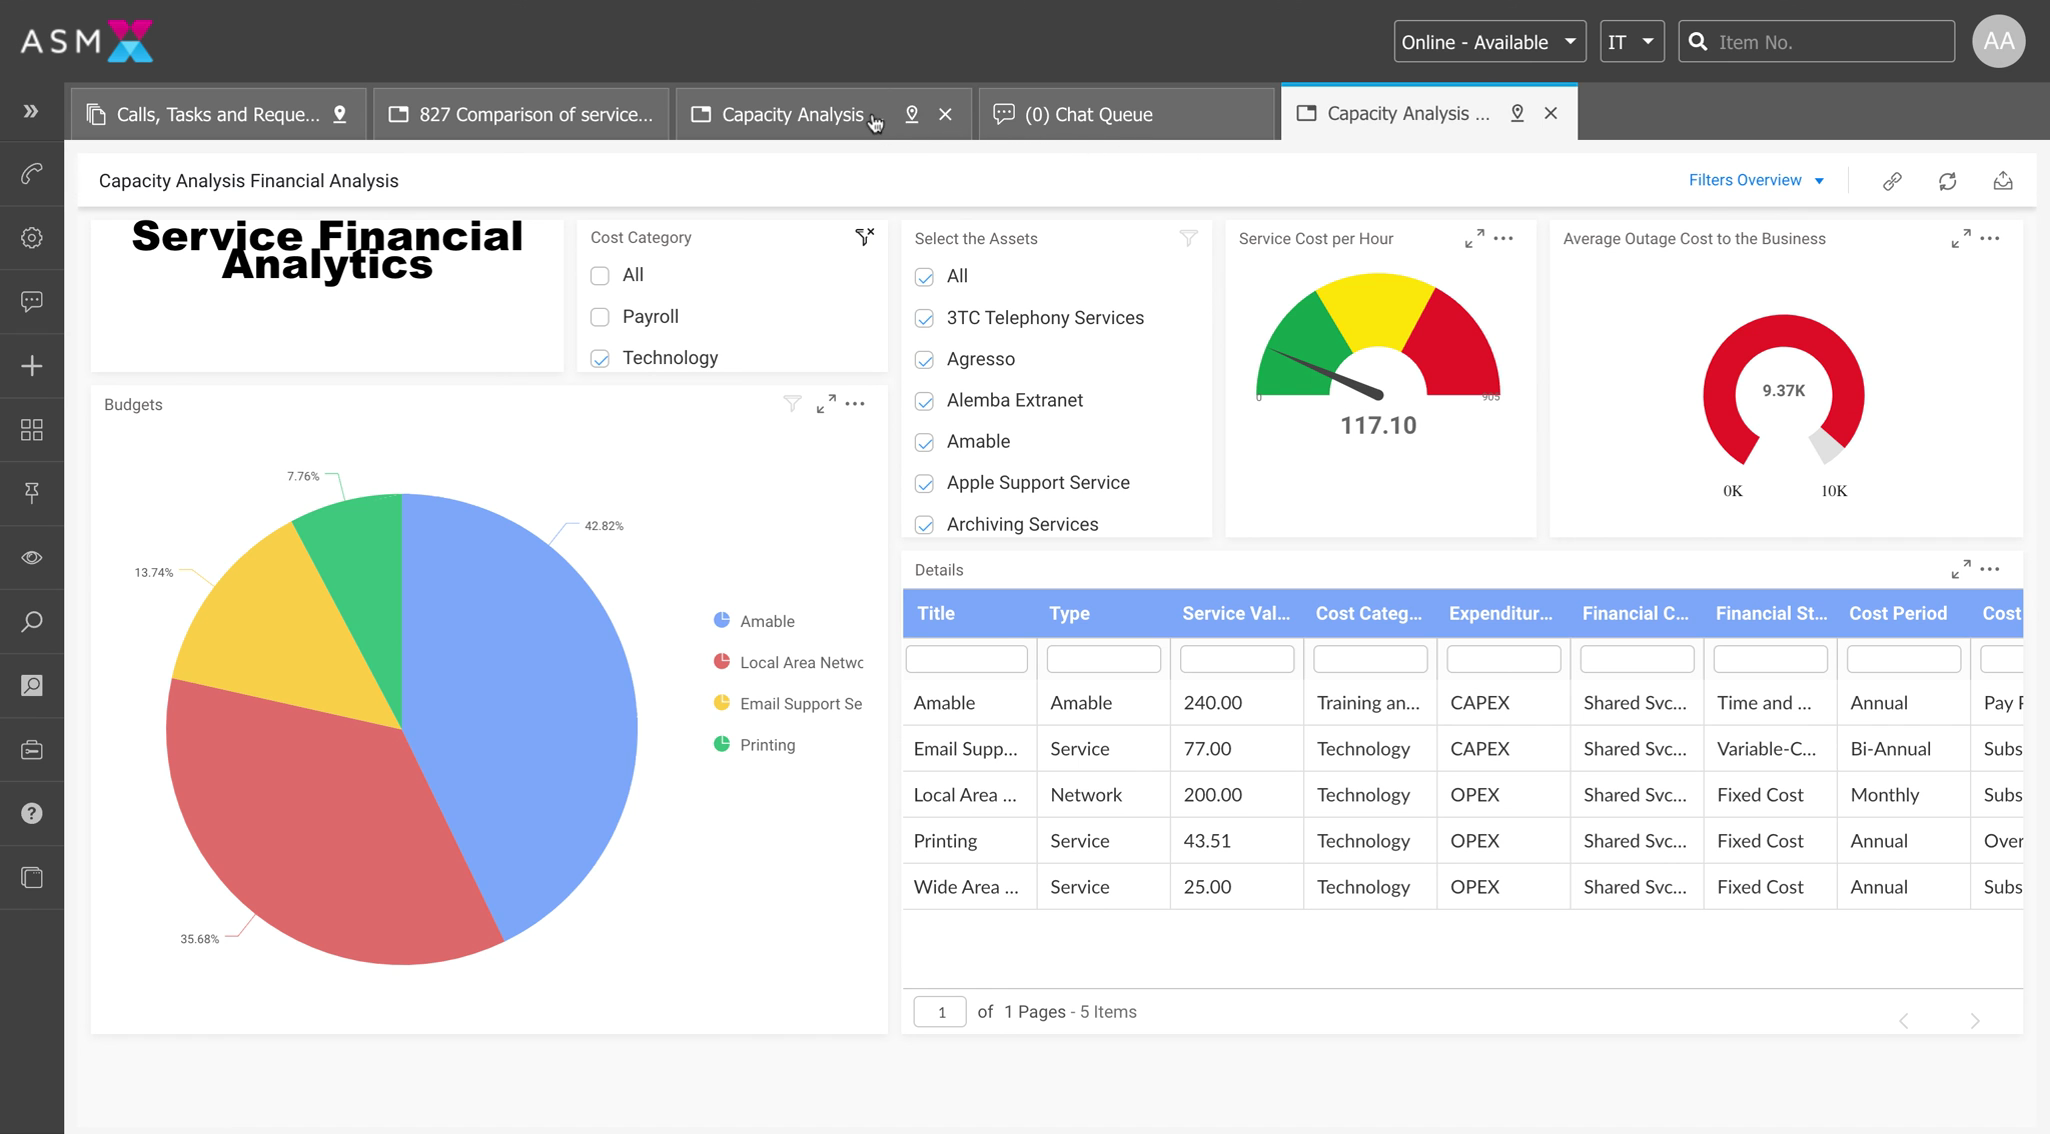
Task: Click the Details page number field
Action: [940, 1012]
